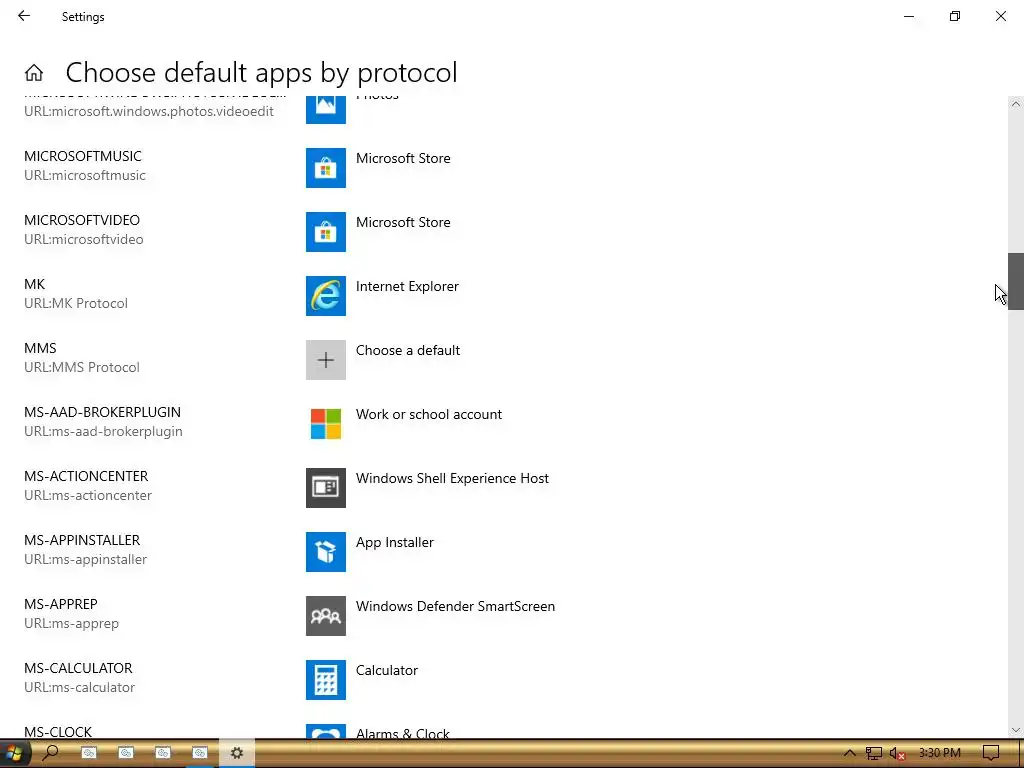
Task: Click the MS-CLOCK protocol name
Action: 58,732
